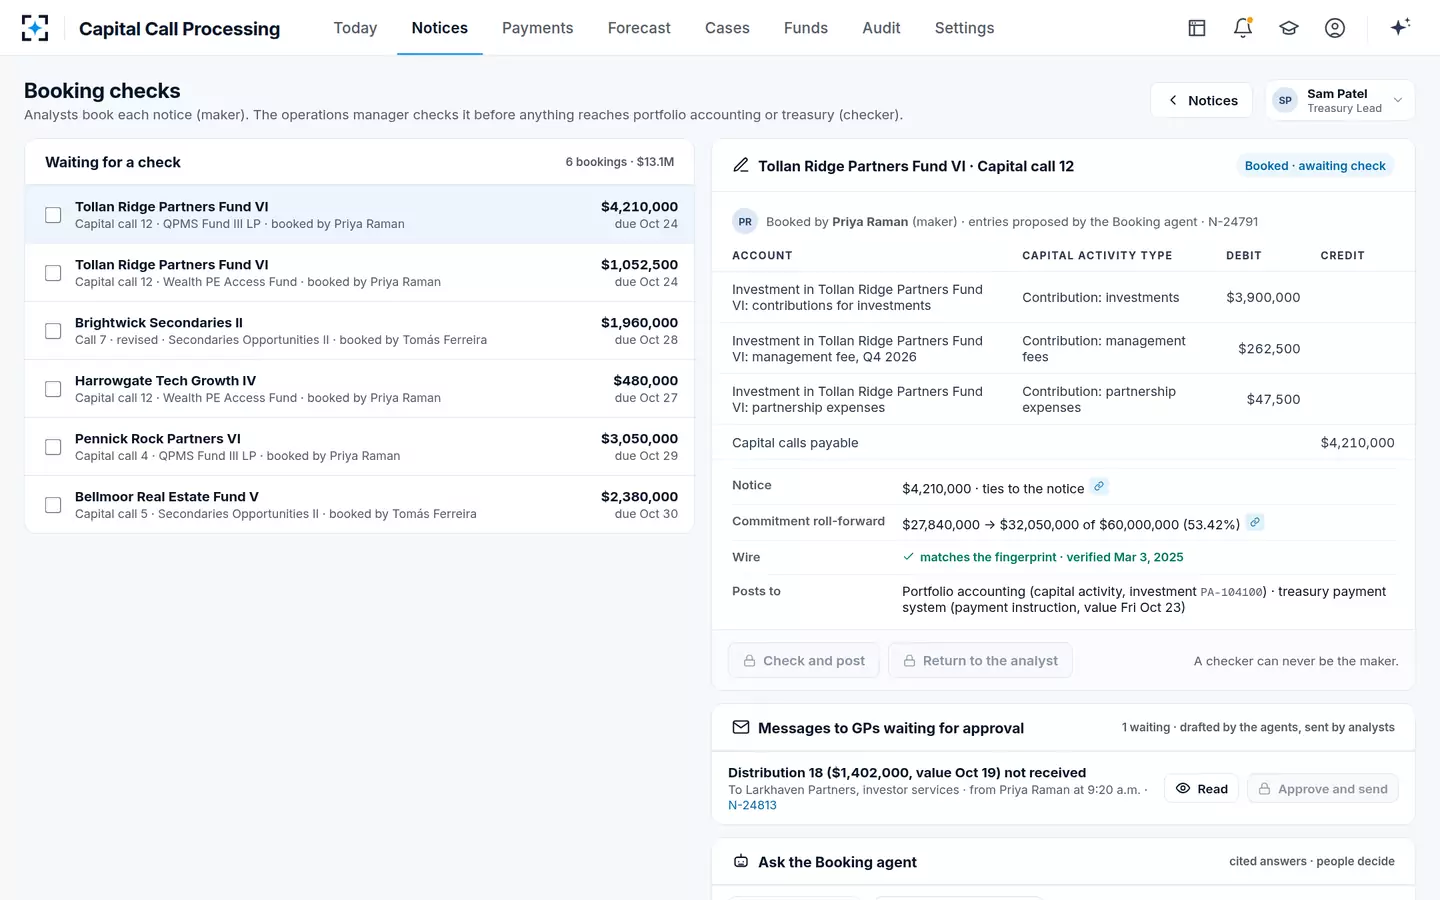Read the Distribution 18 message
Image resolution: width=1440 pixels, height=900 pixels.
click(x=1201, y=789)
